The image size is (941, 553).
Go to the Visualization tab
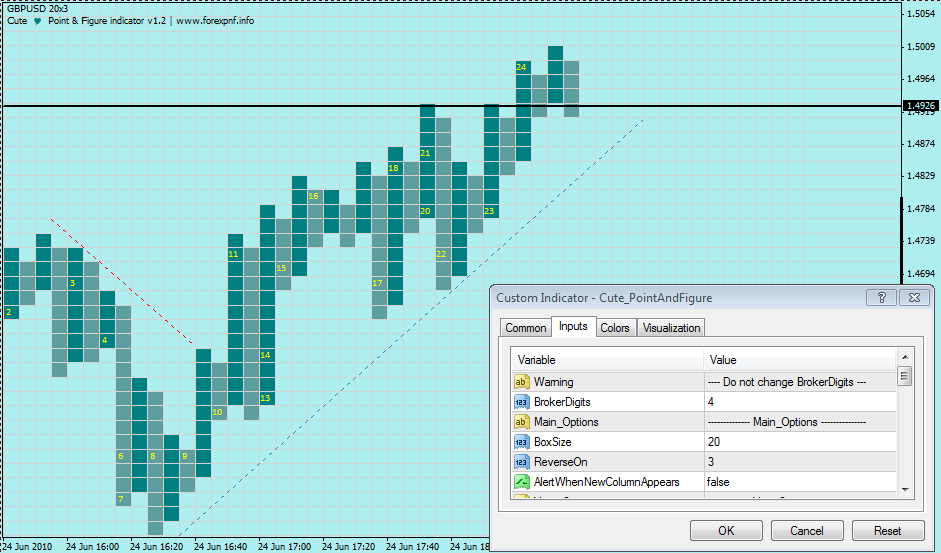[671, 328]
